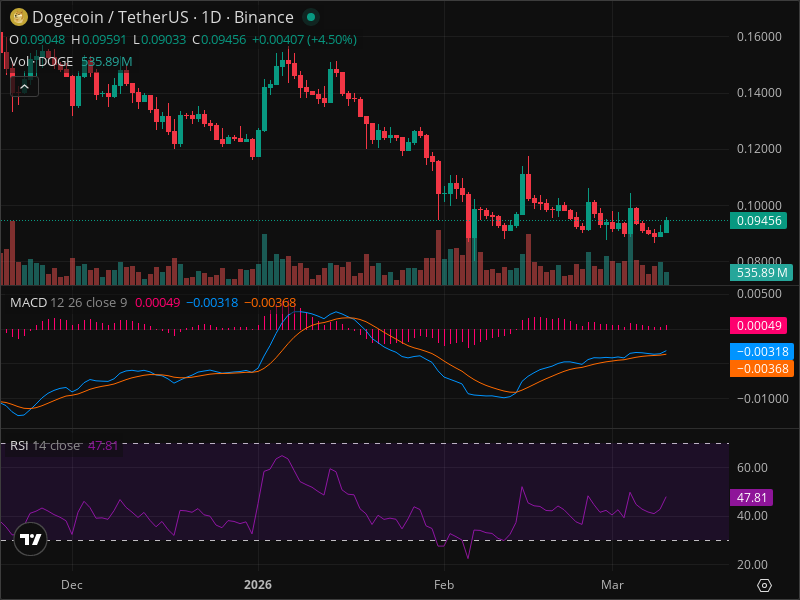Click the 0.00049 MACD histogram value label

pyautogui.click(x=758, y=326)
